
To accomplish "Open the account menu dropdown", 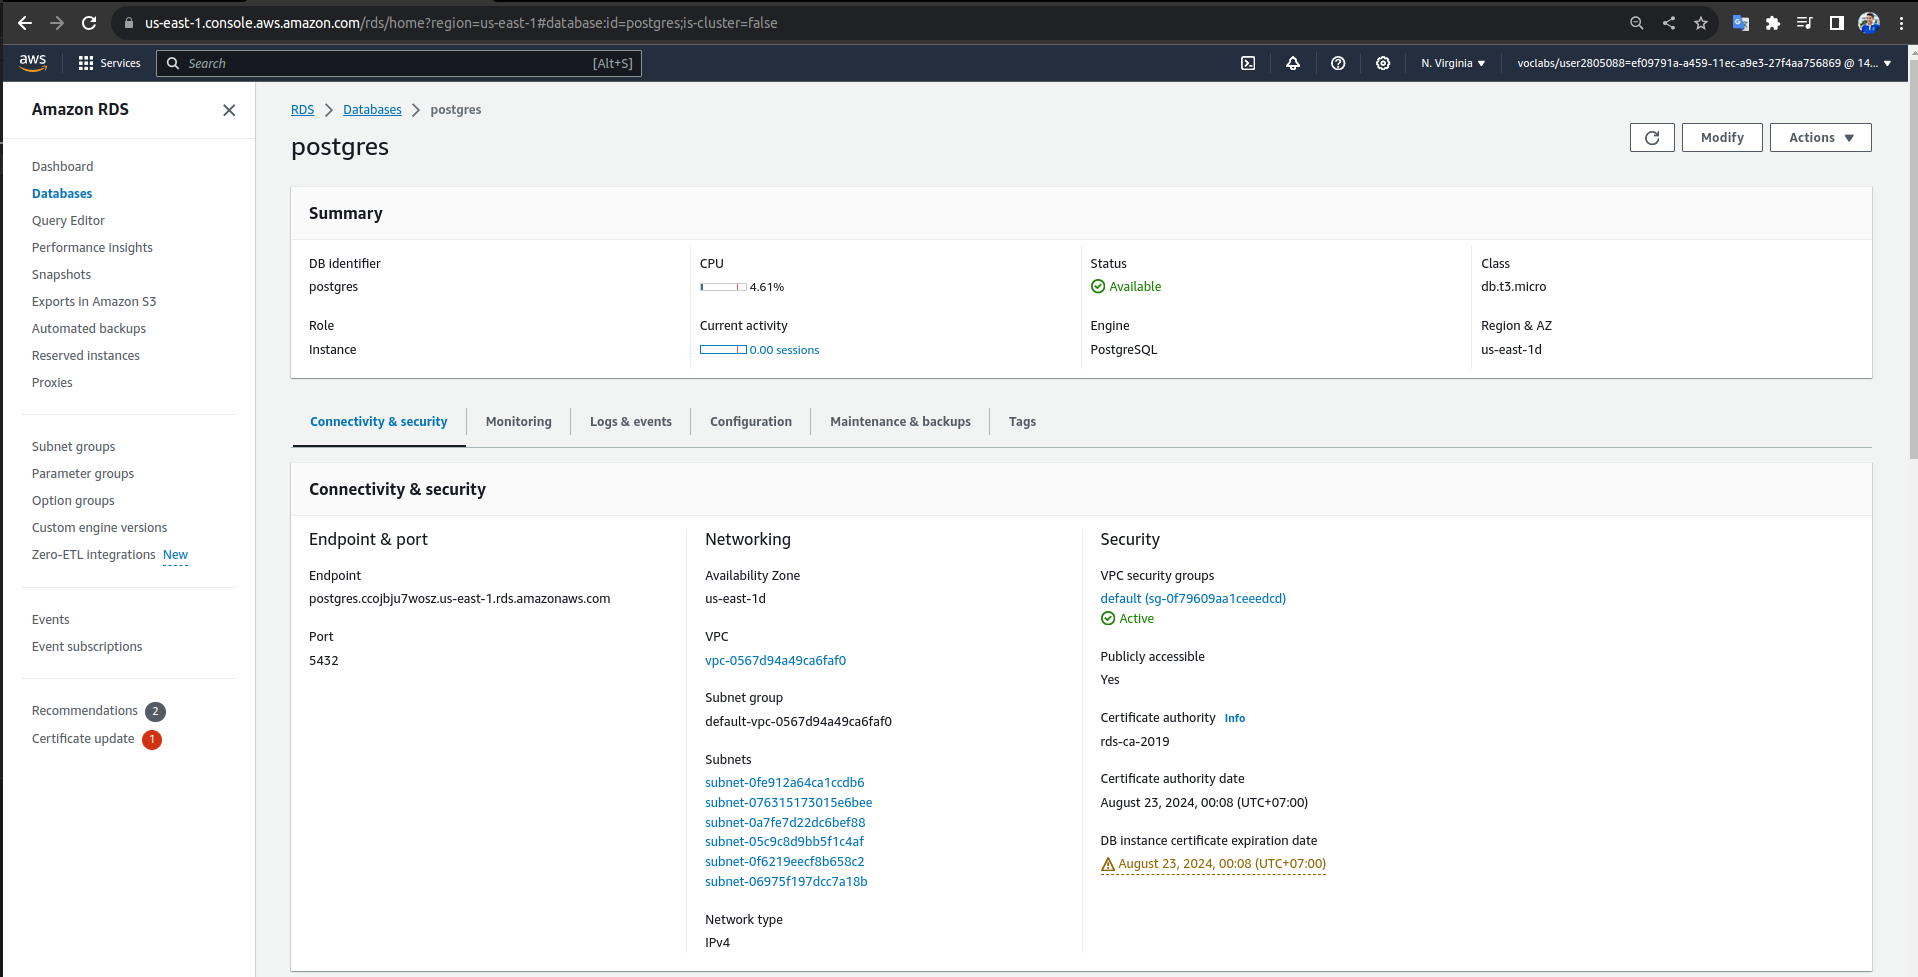I will point(1700,62).
